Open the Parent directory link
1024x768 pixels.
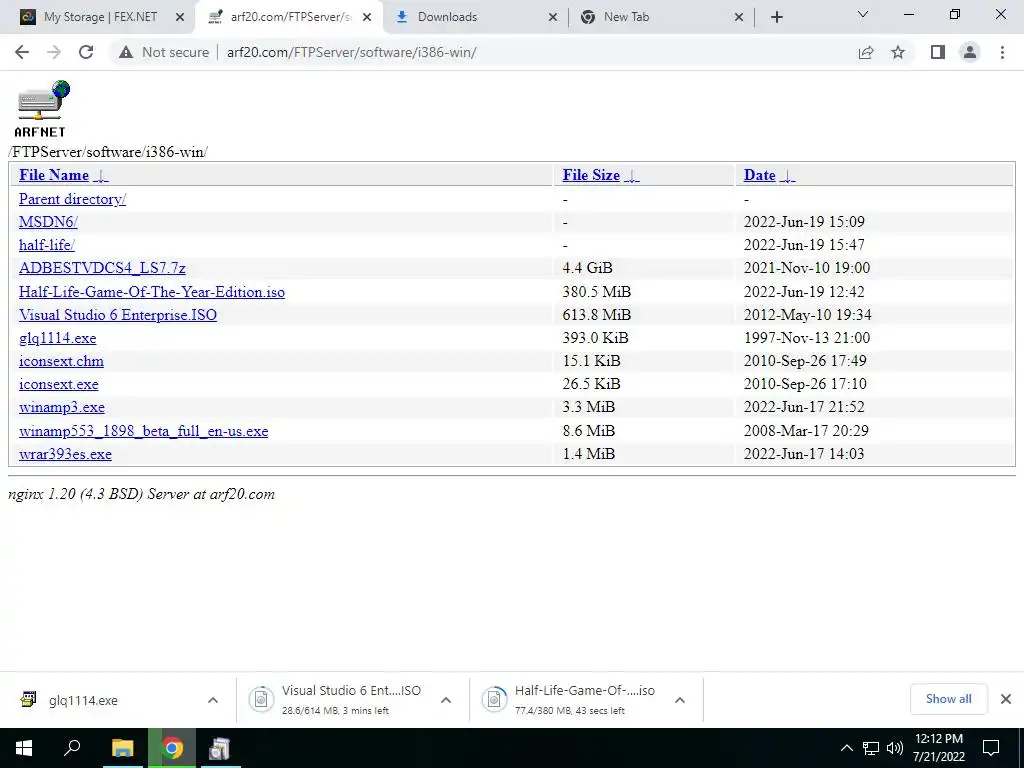72,199
